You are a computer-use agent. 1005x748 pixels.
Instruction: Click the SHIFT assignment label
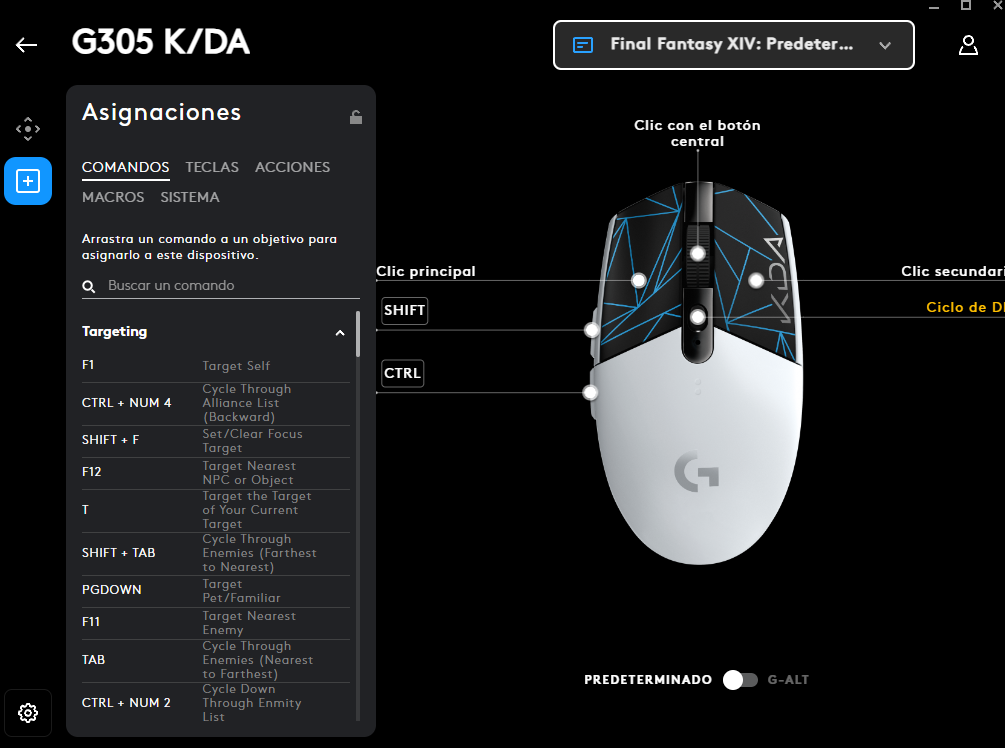404,311
